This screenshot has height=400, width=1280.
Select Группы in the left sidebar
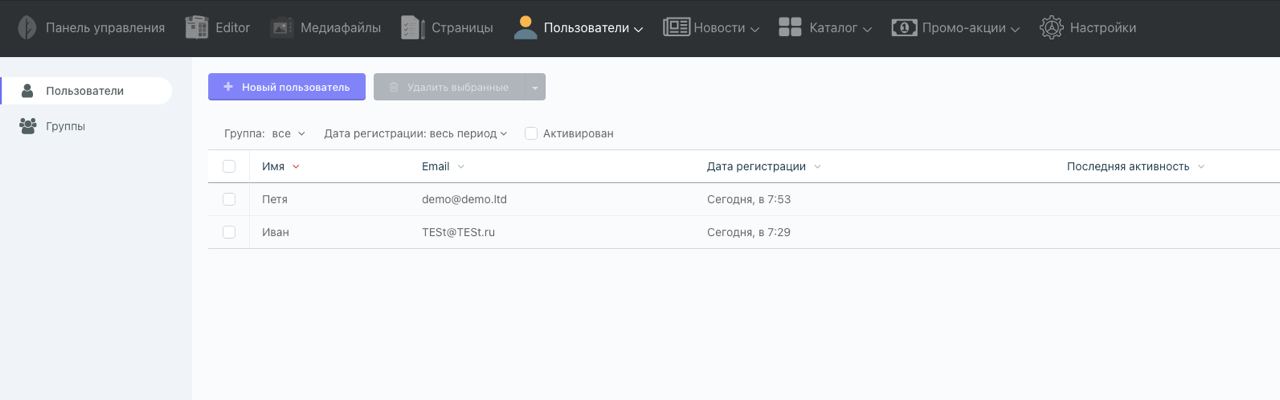coord(66,126)
